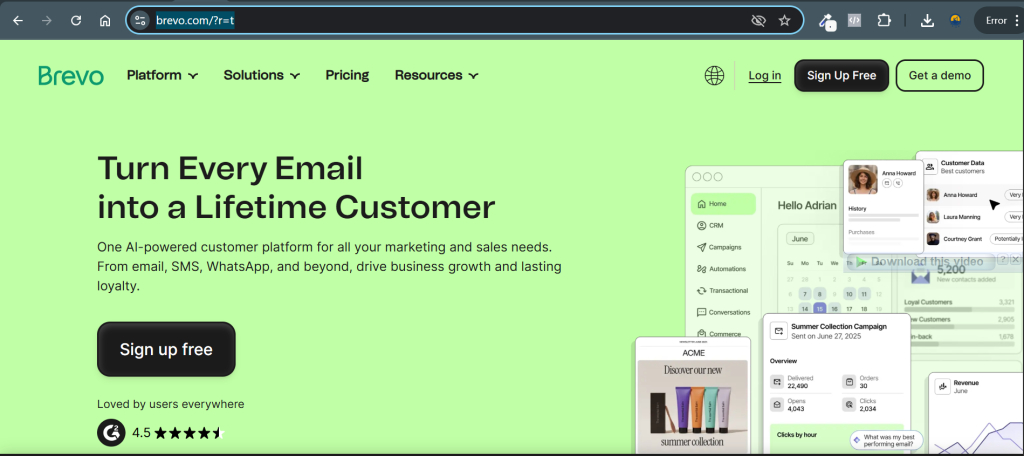The width and height of the screenshot is (1024, 456).
Task: Expand the Resources dropdown menu
Action: (436, 76)
